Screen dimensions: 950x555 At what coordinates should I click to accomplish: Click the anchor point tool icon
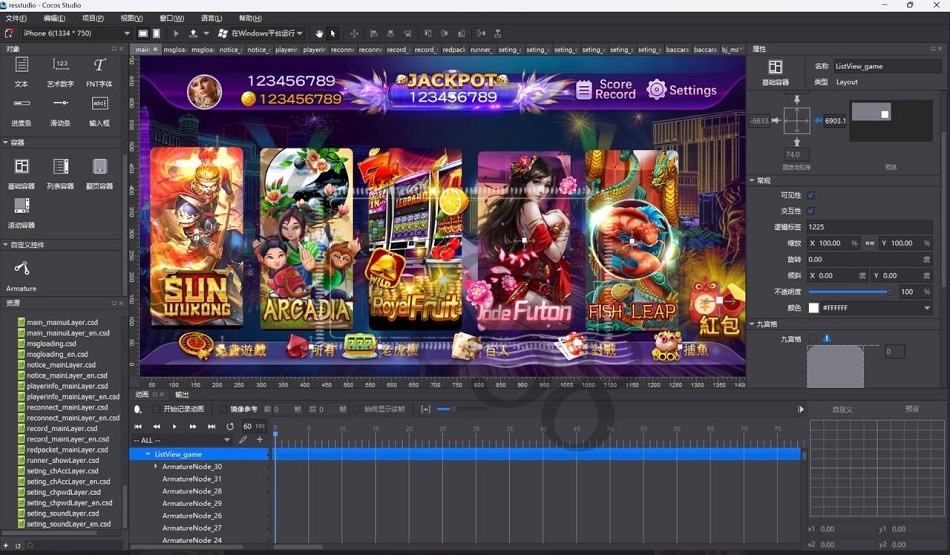[354, 33]
